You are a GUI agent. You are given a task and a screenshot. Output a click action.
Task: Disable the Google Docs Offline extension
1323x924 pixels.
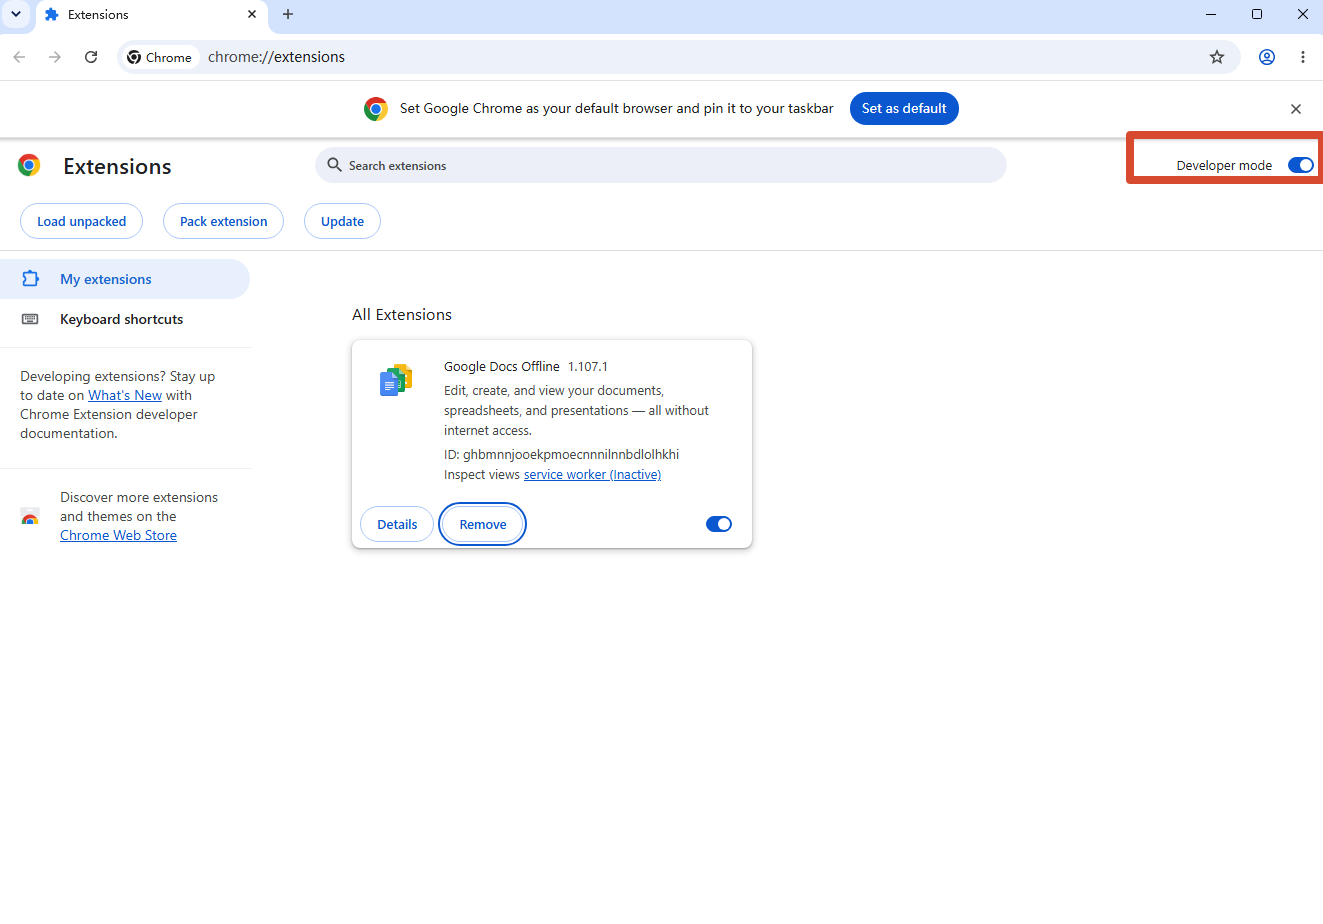tap(719, 524)
